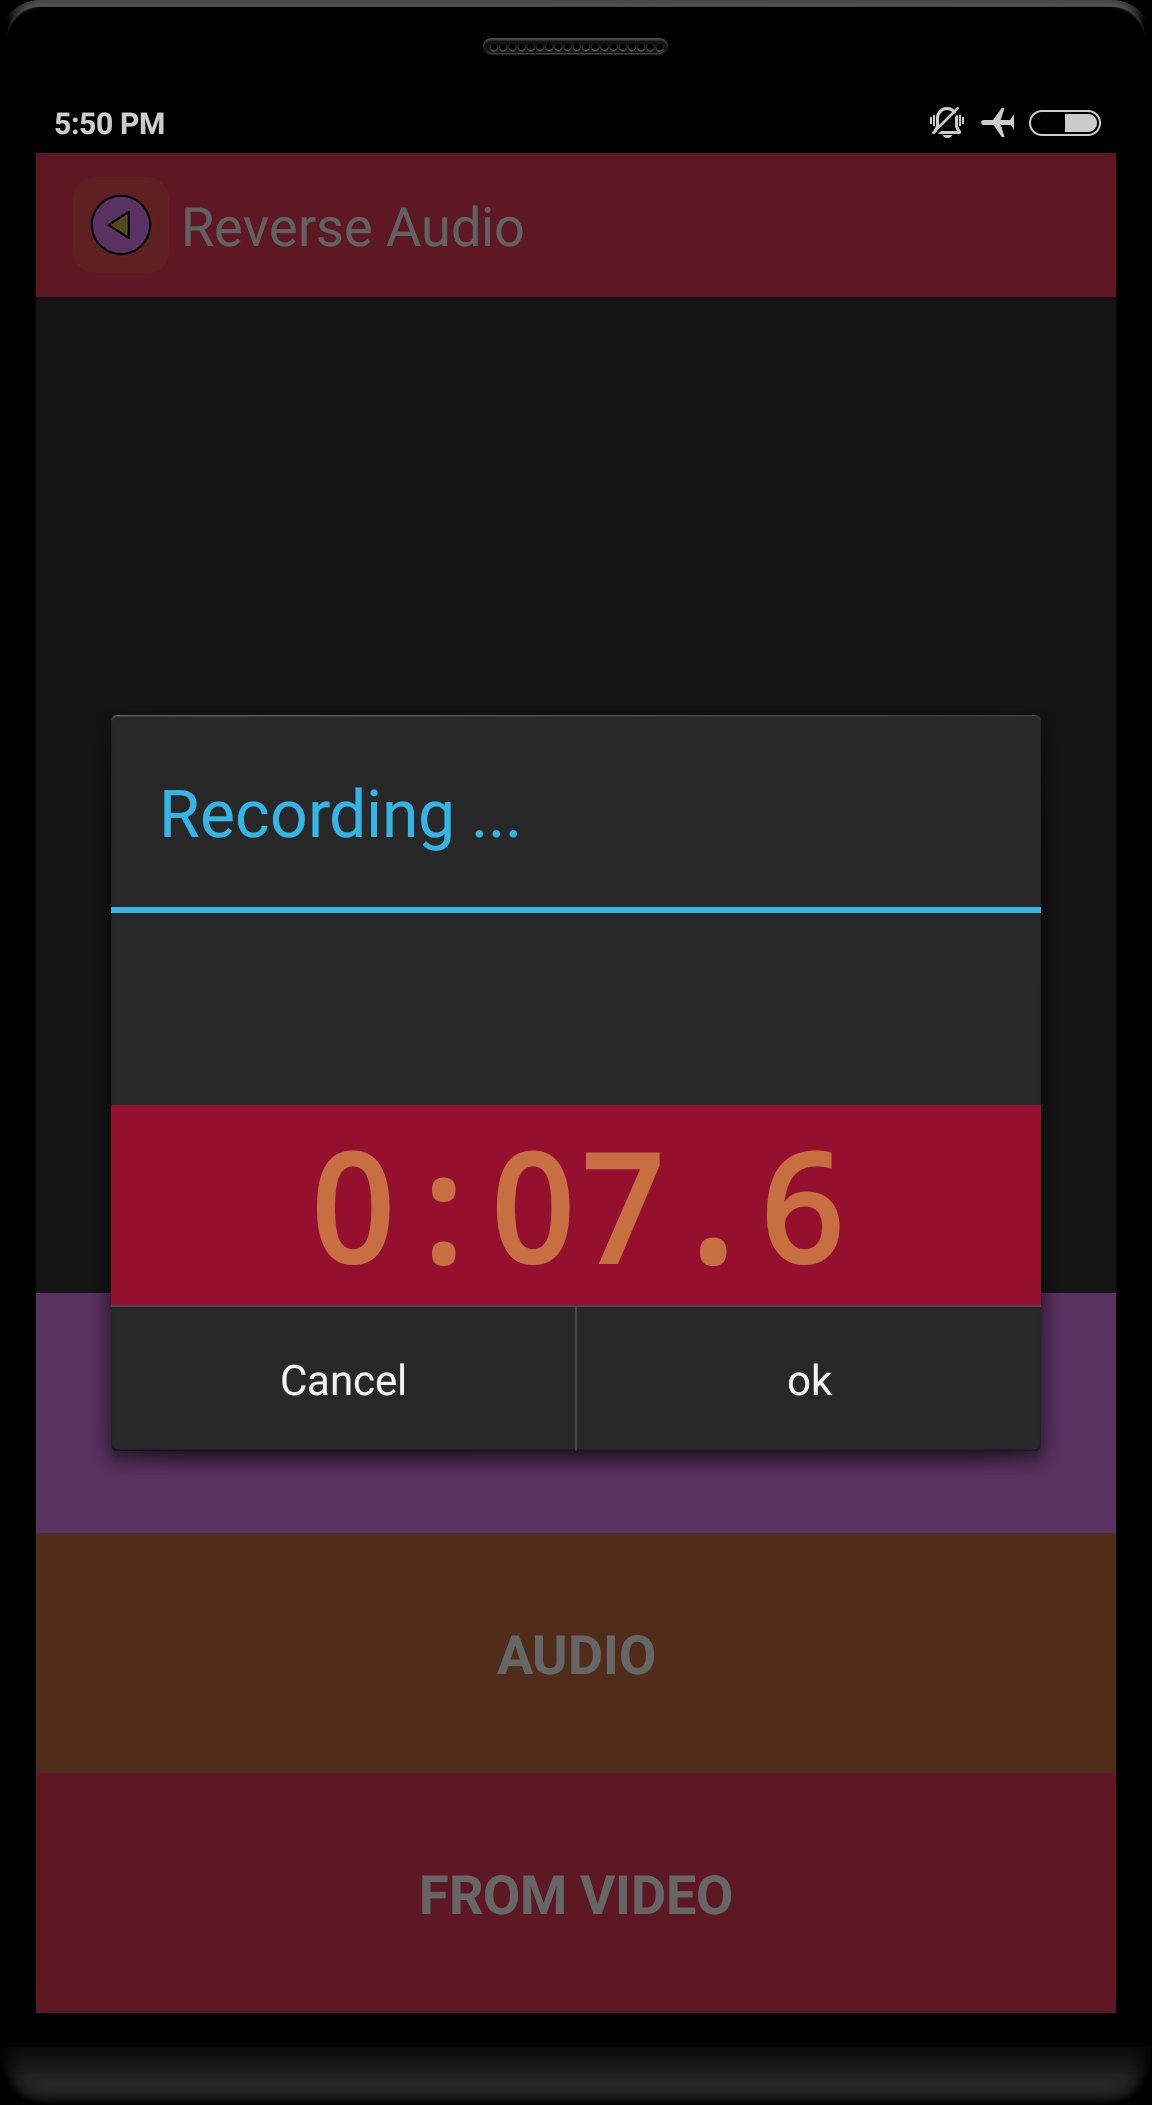Tap the airplane mode status icon
The width and height of the screenshot is (1152, 2105).
pos(998,123)
